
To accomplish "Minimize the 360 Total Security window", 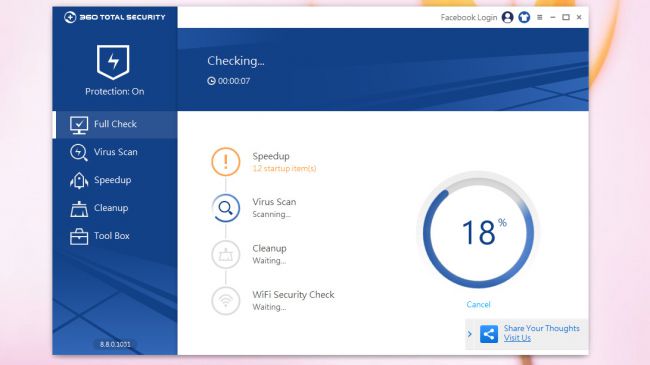I will pos(553,17).
